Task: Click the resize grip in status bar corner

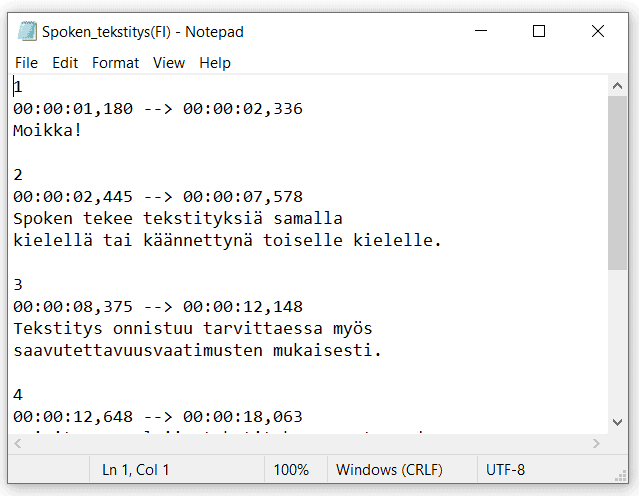Action: [x=621, y=476]
